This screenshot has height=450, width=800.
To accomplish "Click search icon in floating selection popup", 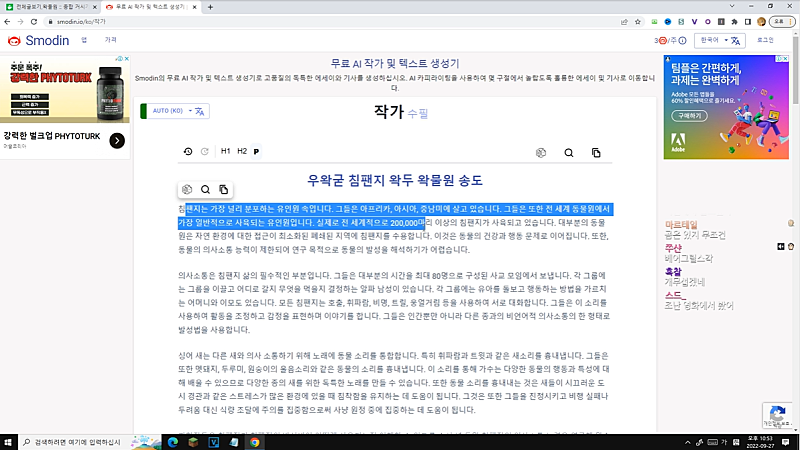I will tap(205, 189).
